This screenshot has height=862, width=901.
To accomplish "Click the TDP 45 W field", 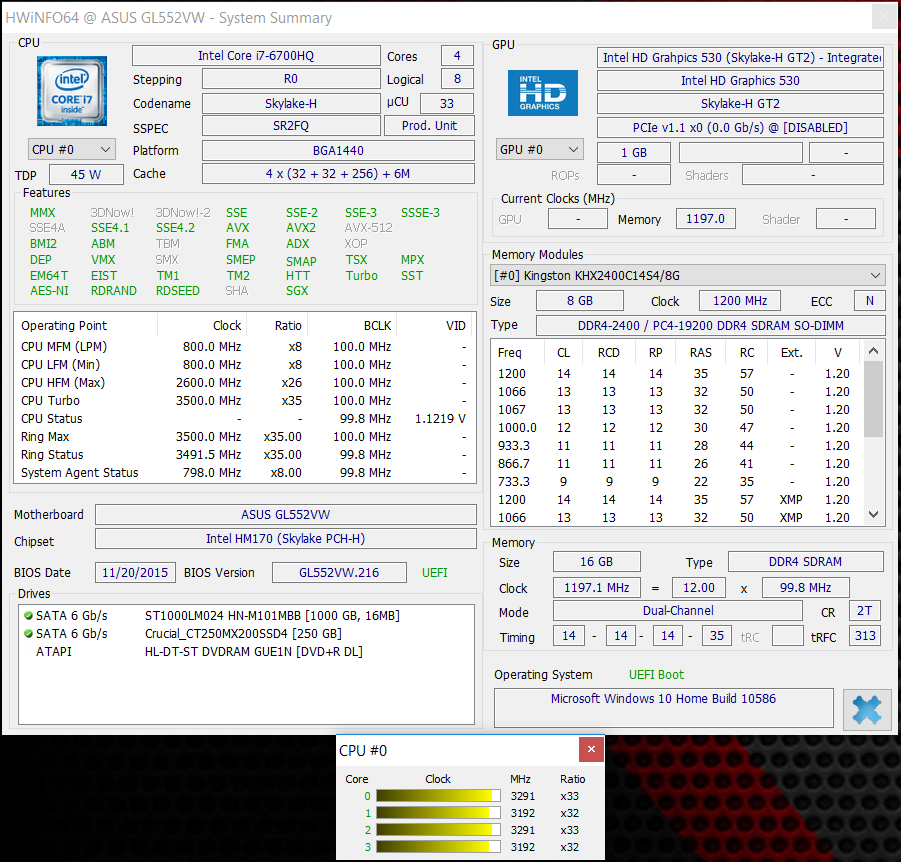I will coord(86,174).
